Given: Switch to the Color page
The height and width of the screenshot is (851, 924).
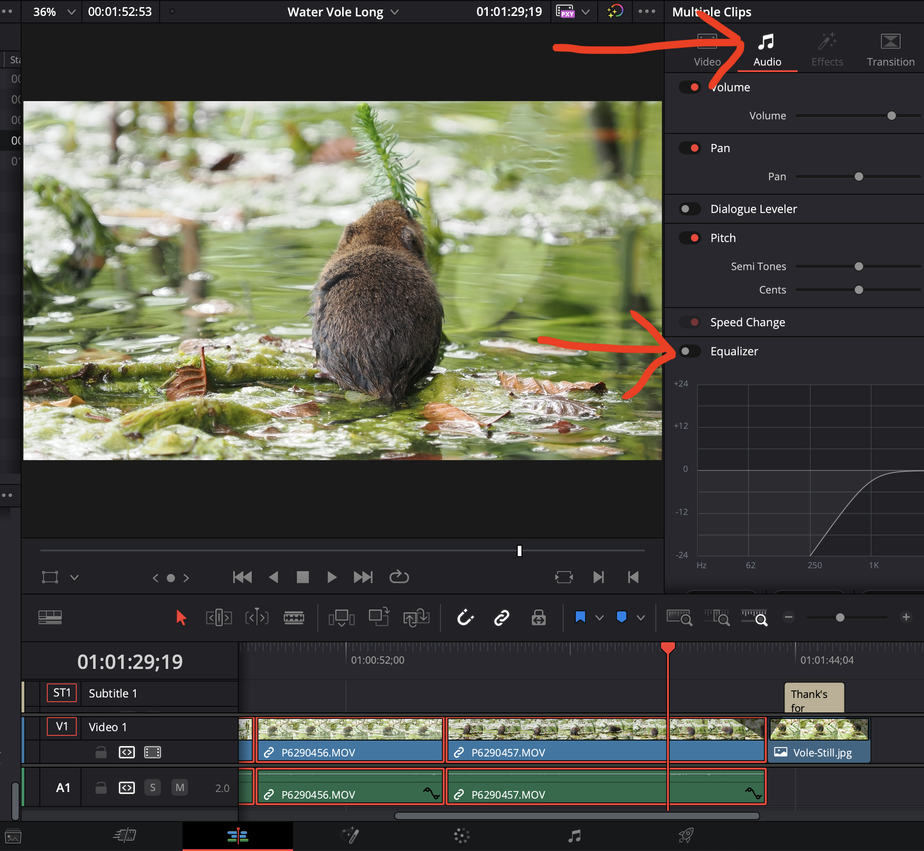Looking at the screenshot, I should (461, 836).
